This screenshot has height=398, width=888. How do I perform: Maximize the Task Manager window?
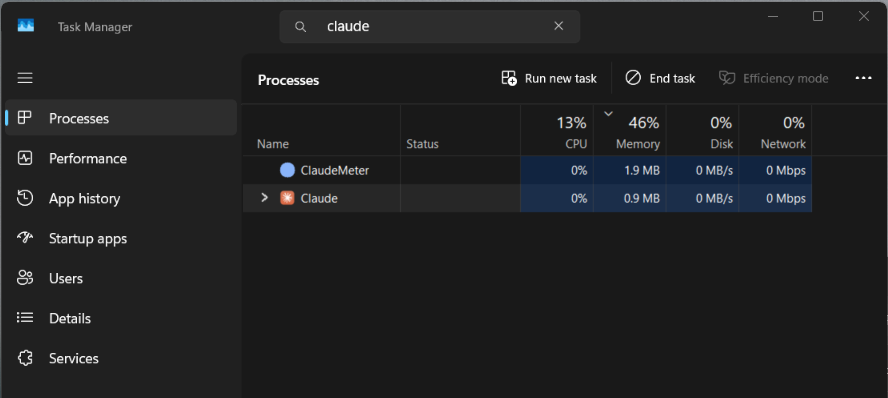pyautogui.click(x=818, y=16)
